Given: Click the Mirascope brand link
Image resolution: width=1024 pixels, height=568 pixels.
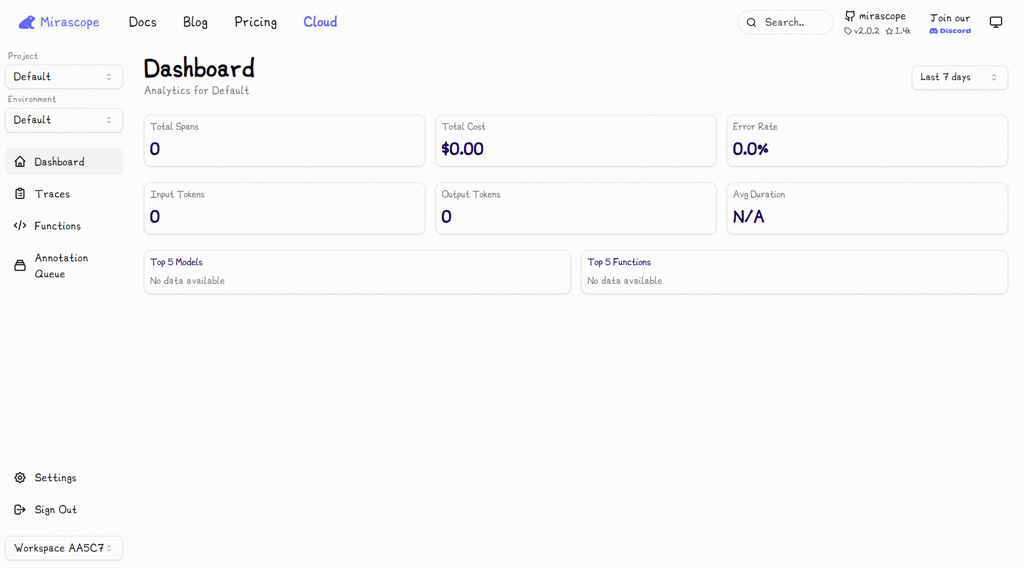Looking at the screenshot, I should [59, 22].
